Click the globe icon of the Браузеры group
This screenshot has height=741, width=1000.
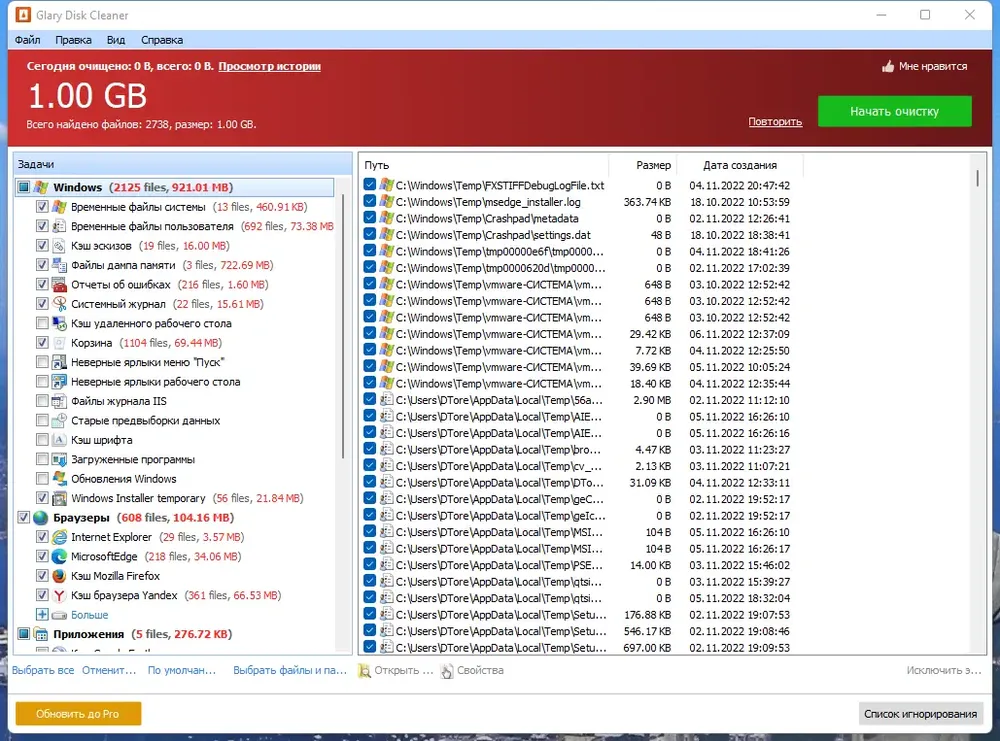[x=41, y=517]
